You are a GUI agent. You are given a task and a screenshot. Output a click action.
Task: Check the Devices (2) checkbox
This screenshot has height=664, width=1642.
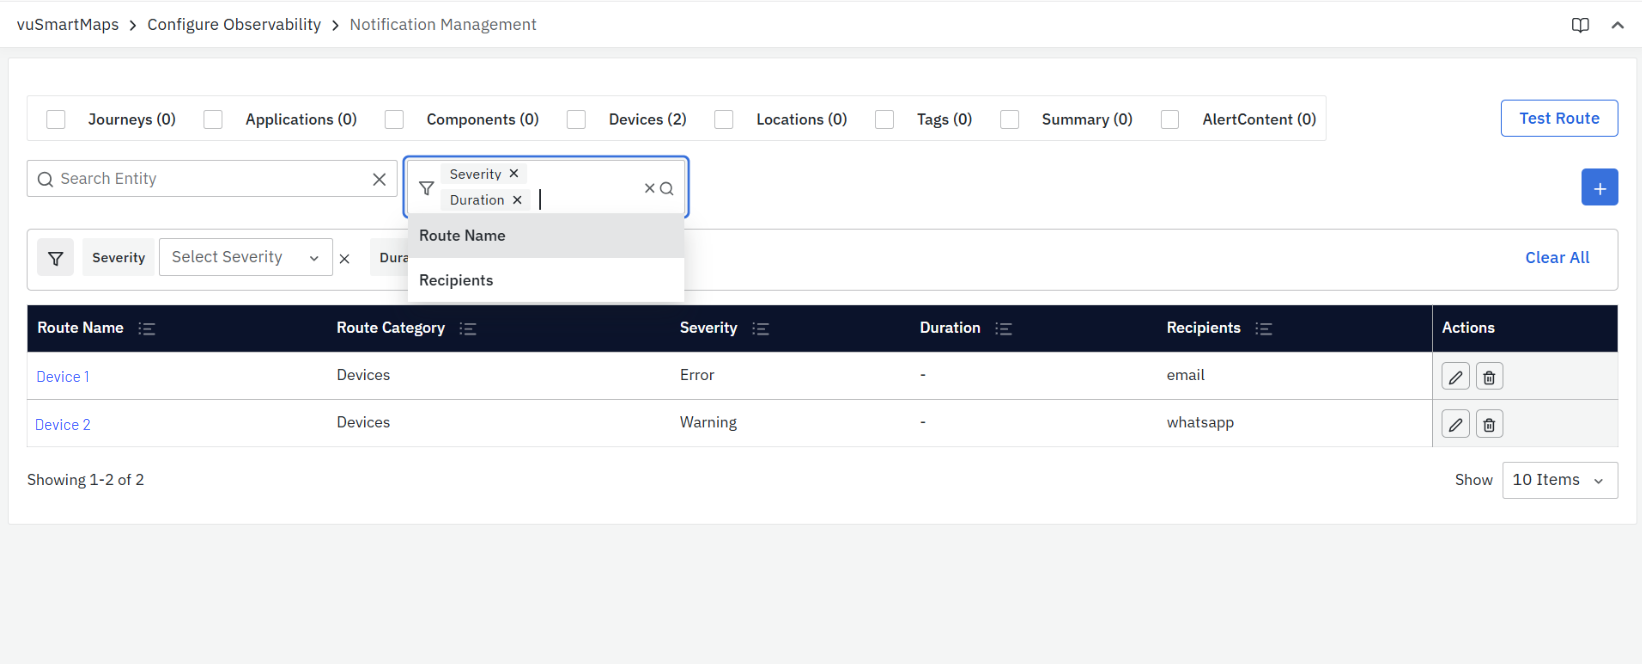point(576,120)
